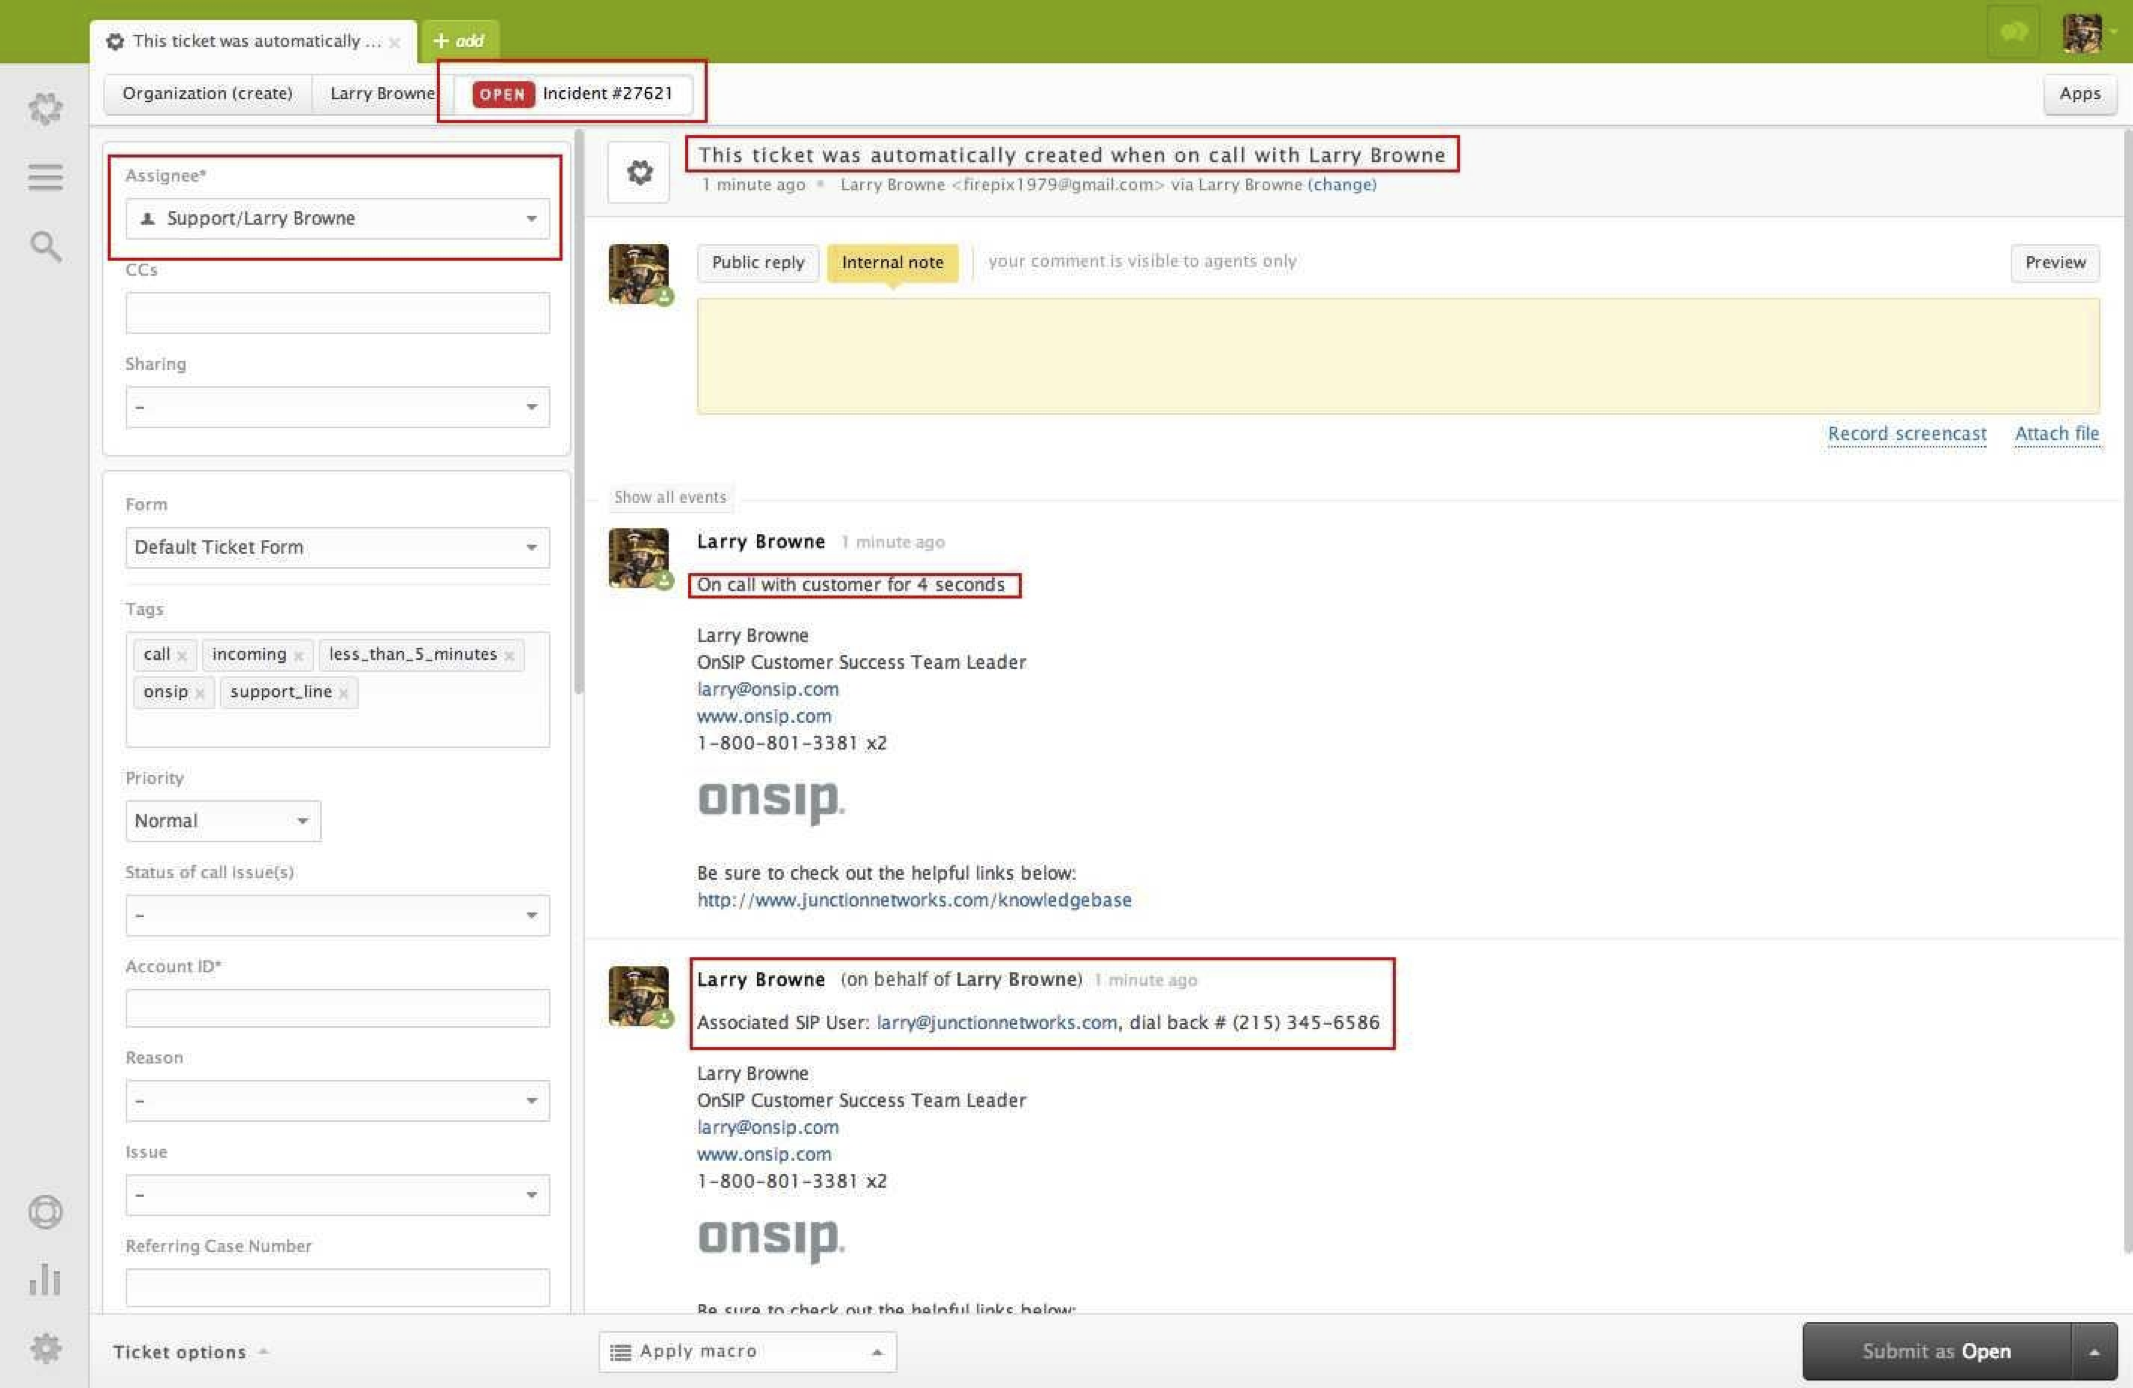Remove the 'call' tag
Image resolution: width=2133 pixels, height=1388 pixels.
pyautogui.click(x=182, y=656)
